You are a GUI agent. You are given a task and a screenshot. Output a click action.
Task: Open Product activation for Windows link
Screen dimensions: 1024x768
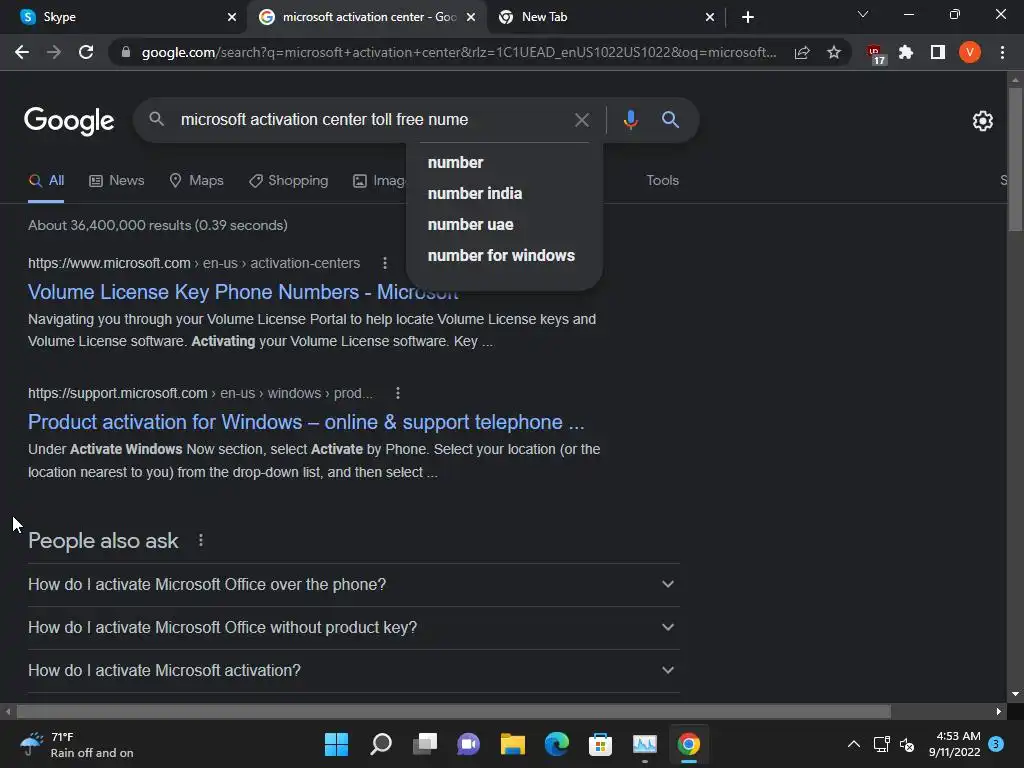[306, 423]
